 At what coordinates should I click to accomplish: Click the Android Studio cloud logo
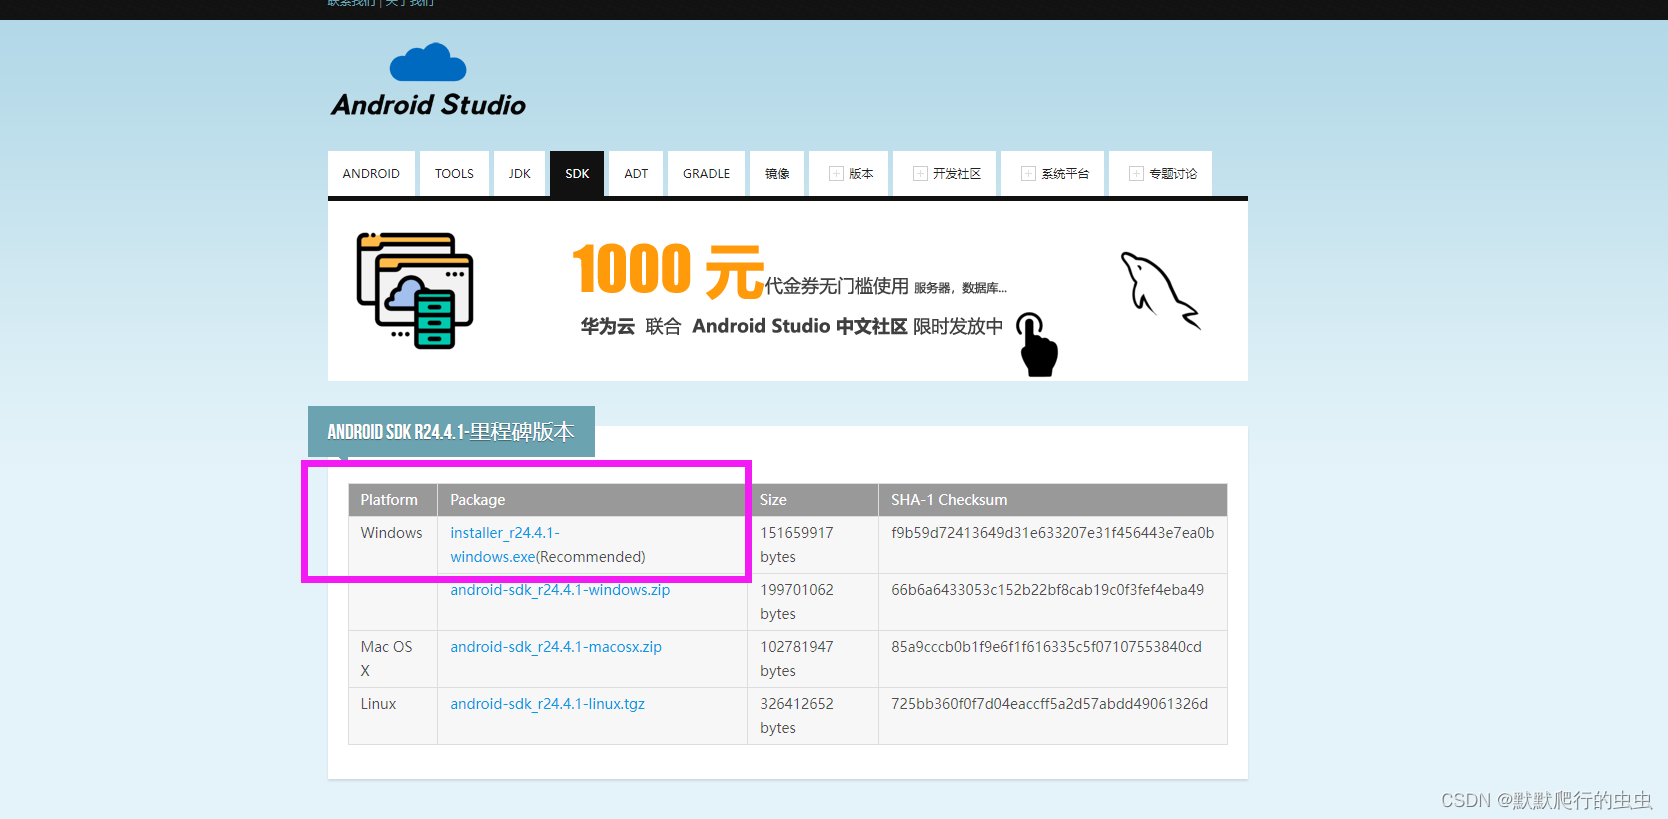[x=428, y=80]
